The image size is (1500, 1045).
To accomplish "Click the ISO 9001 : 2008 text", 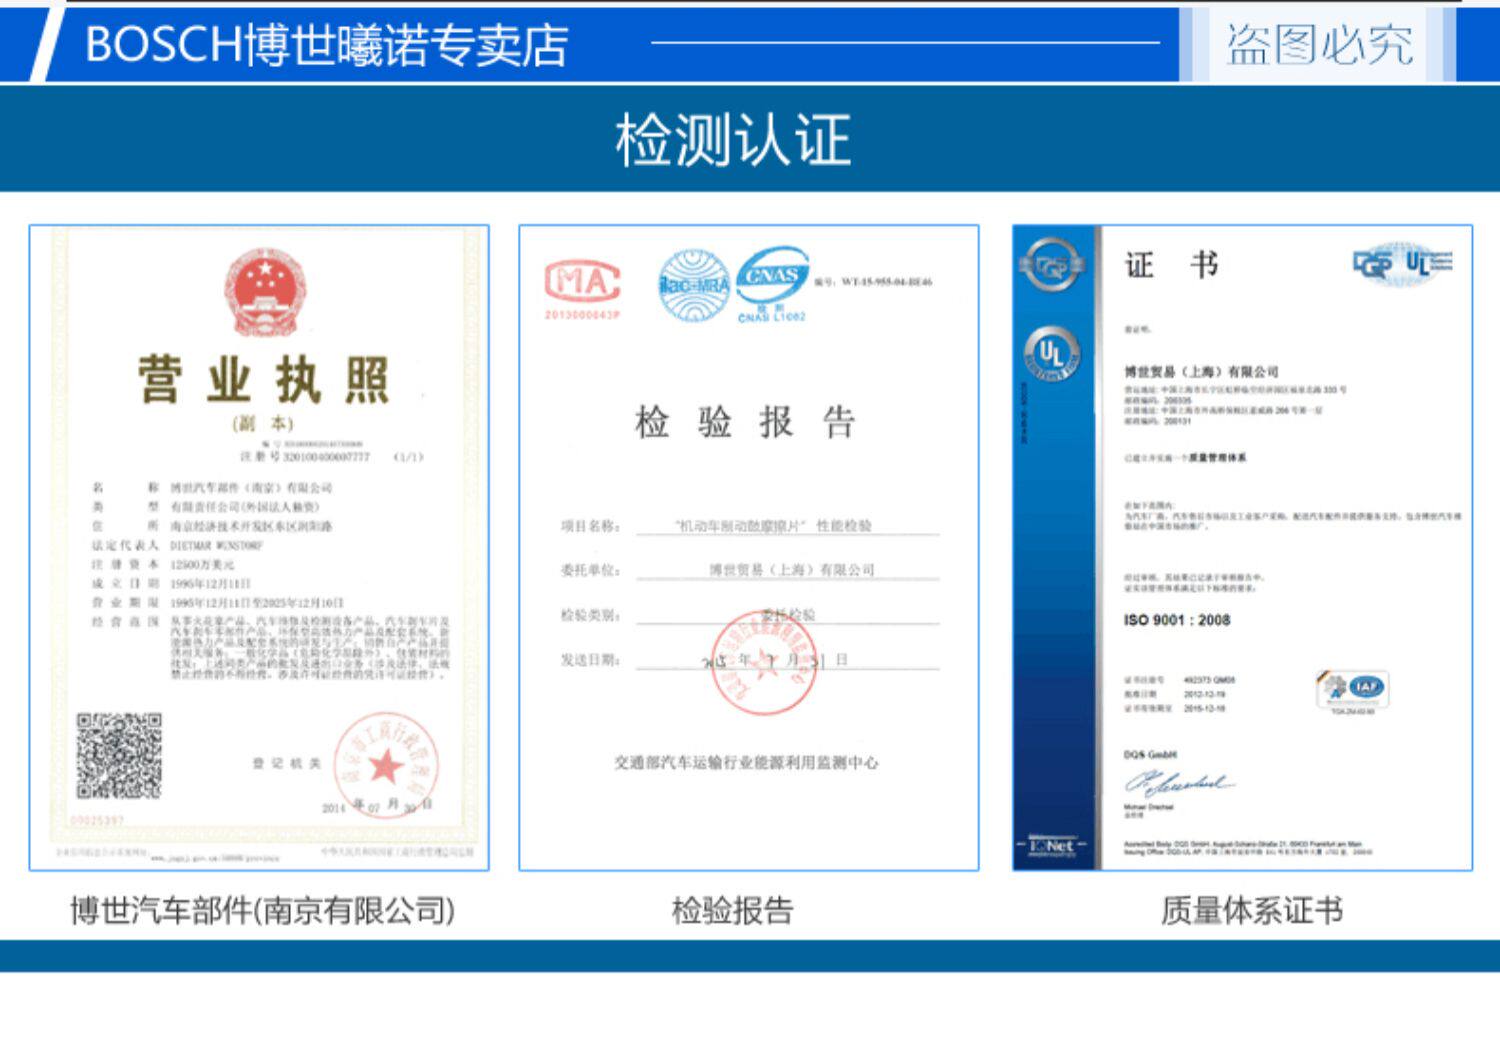I will click(x=1177, y=620).
